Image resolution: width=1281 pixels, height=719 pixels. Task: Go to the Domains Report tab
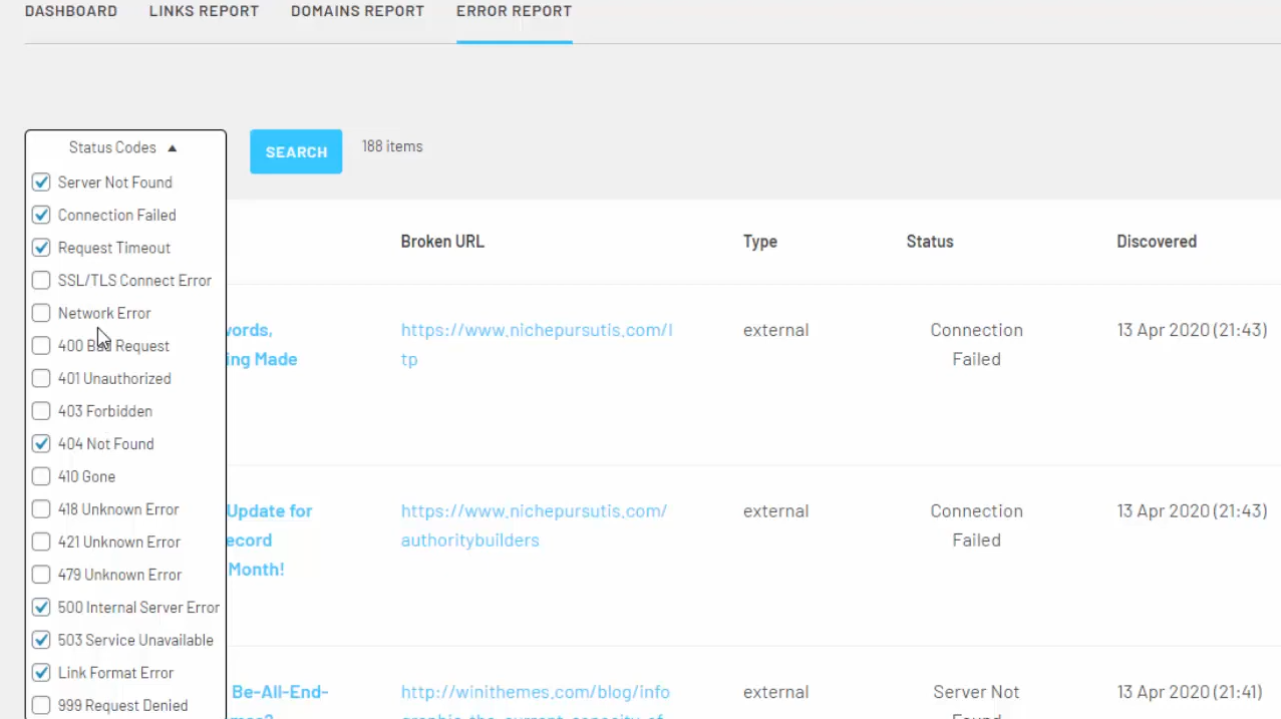coord(357,12)
